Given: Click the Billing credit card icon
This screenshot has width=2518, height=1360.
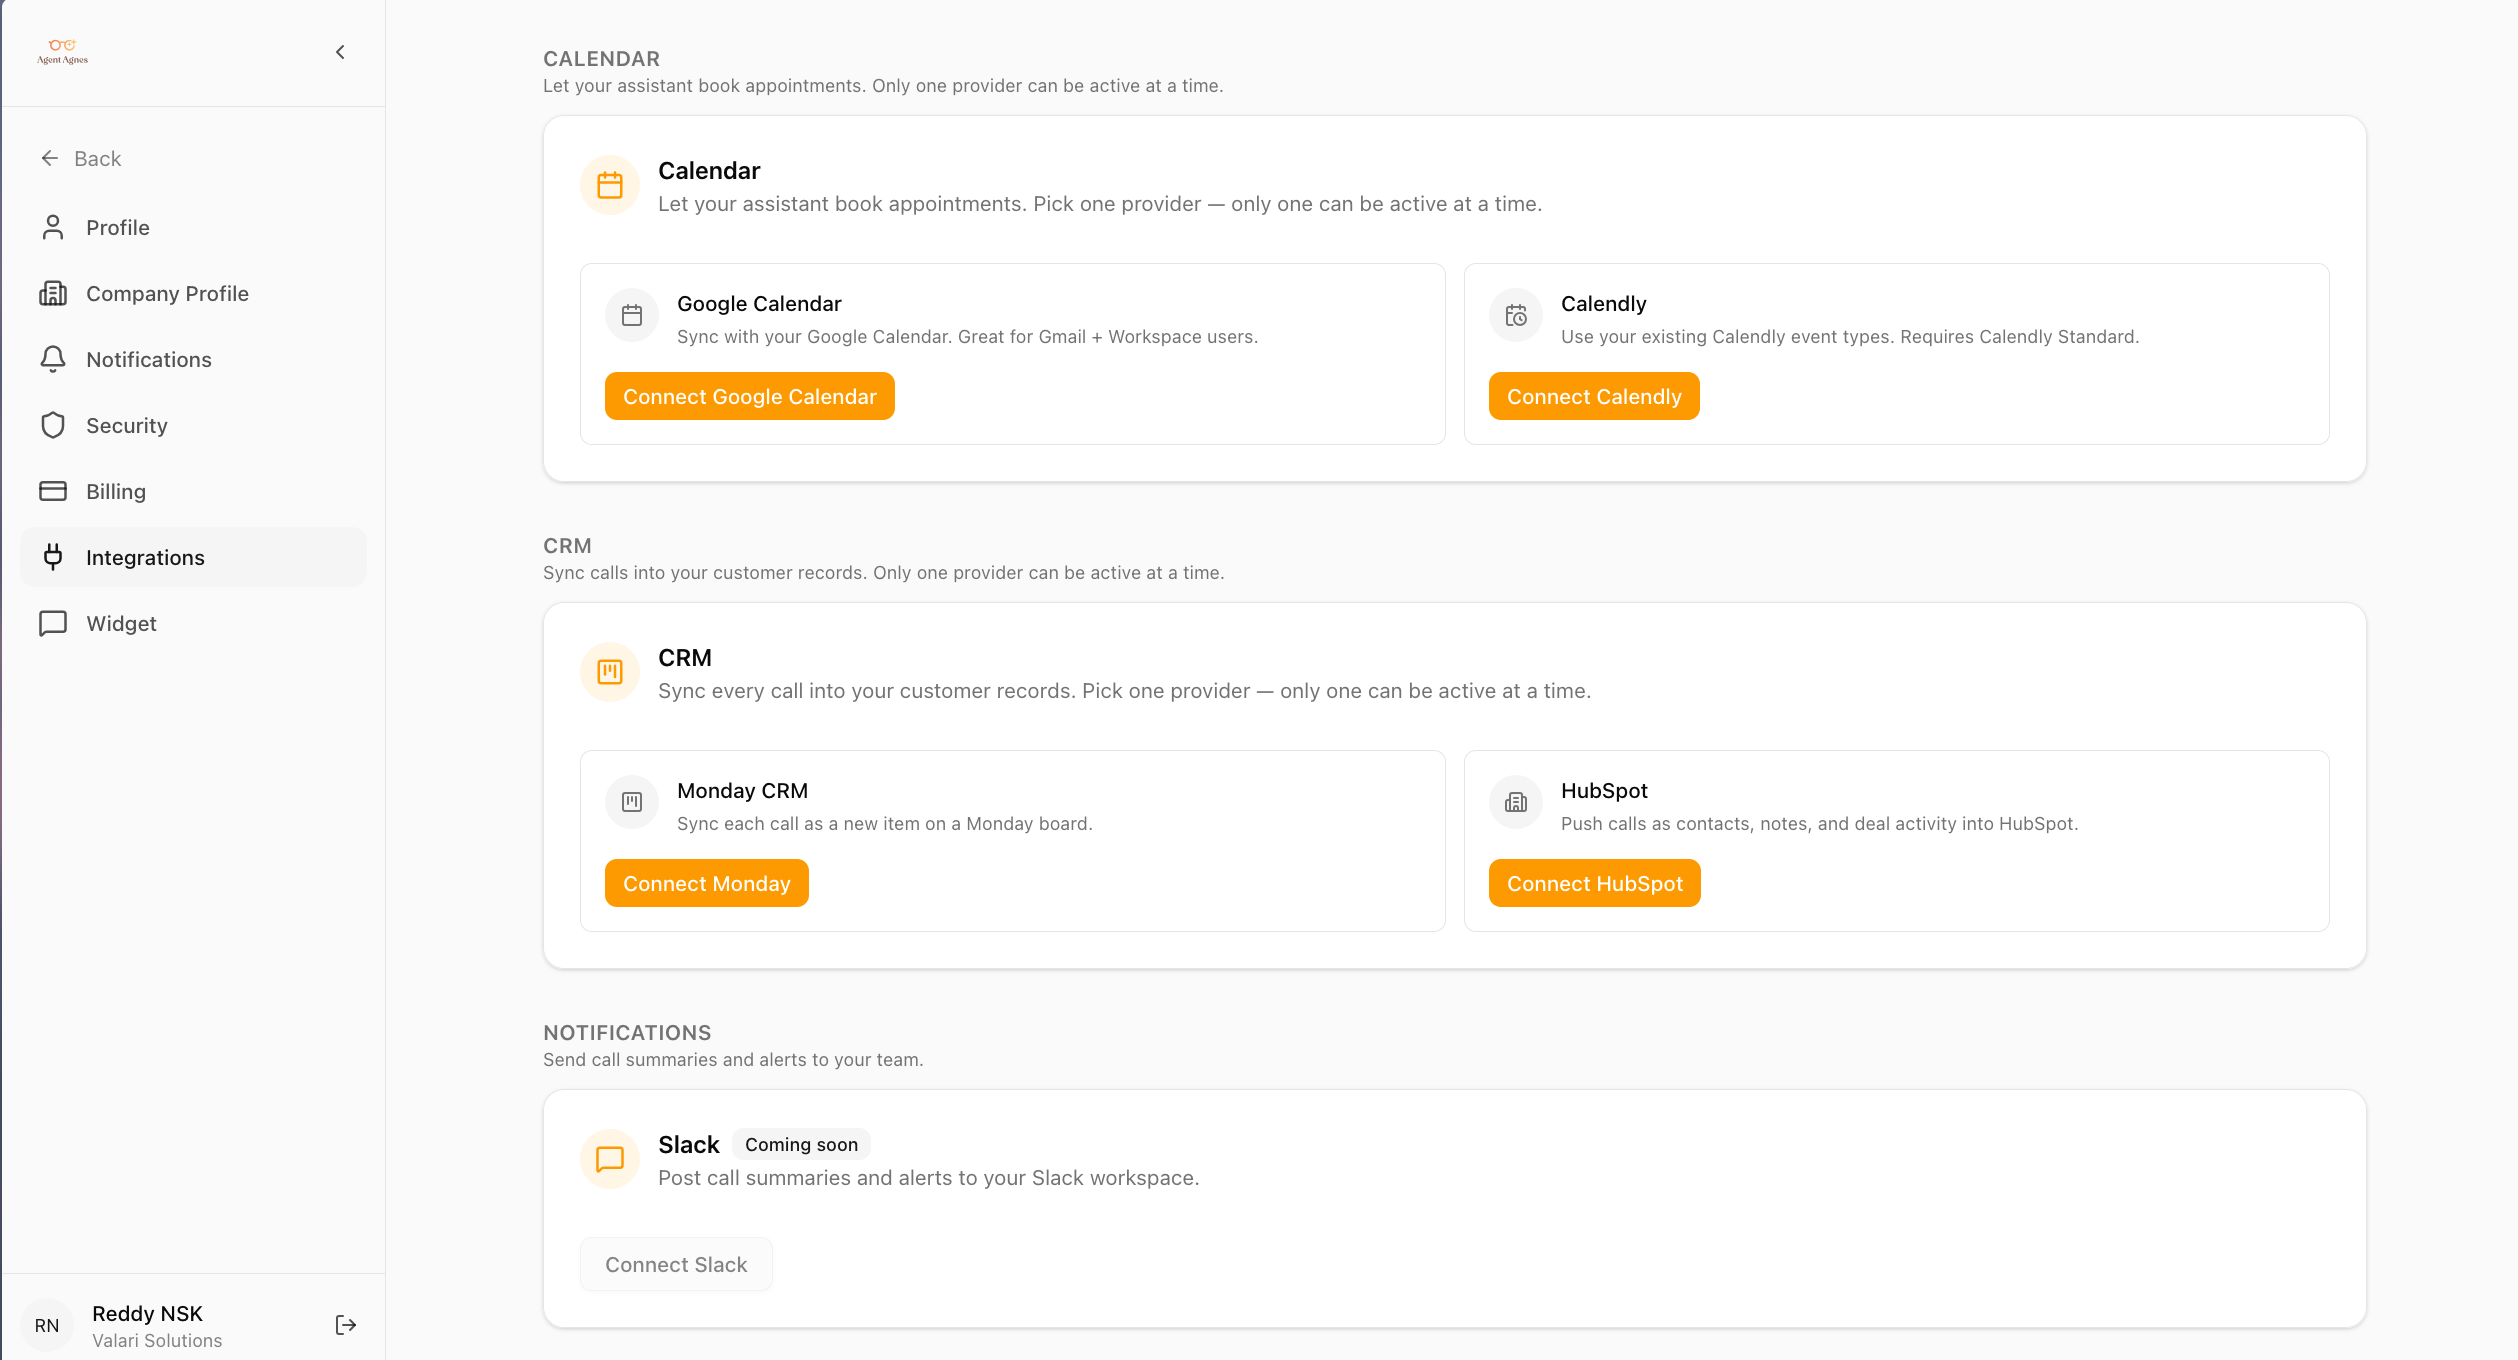Looking at the screenshot, I should point(53,491).
